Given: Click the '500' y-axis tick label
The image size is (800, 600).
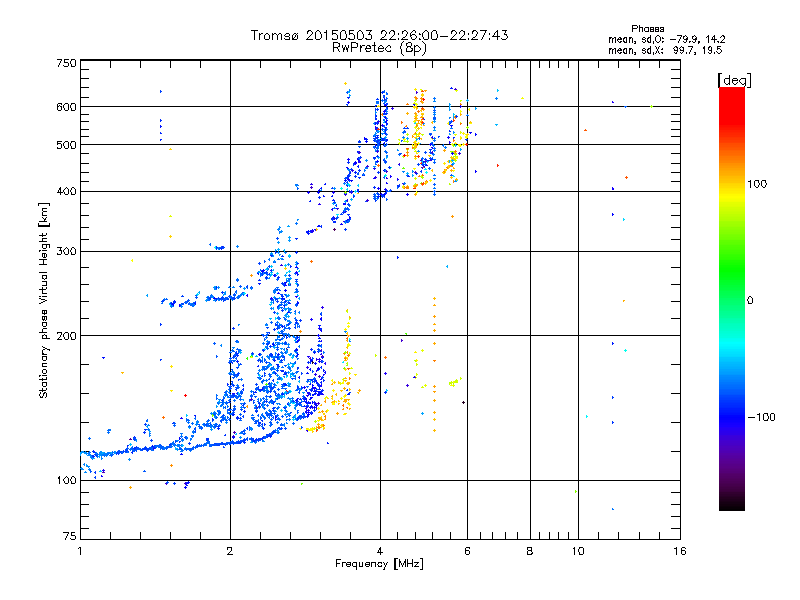Looking at the screenshot, I should click(66, 145).
